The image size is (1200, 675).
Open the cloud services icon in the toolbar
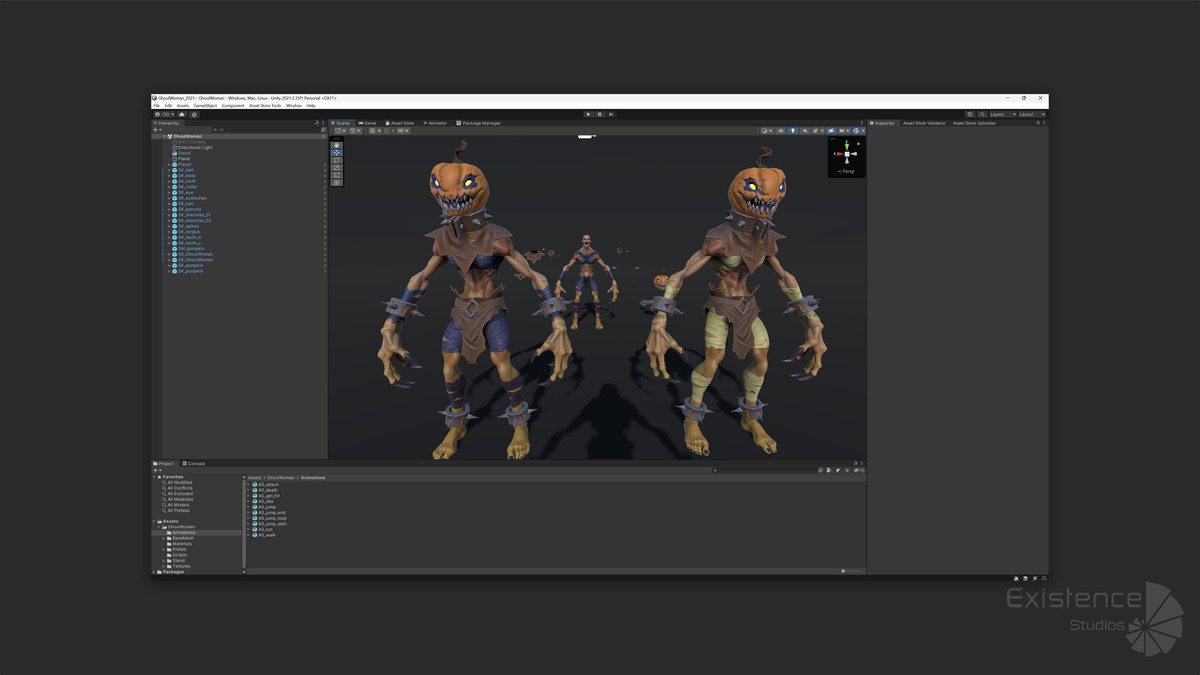(182, 114)
